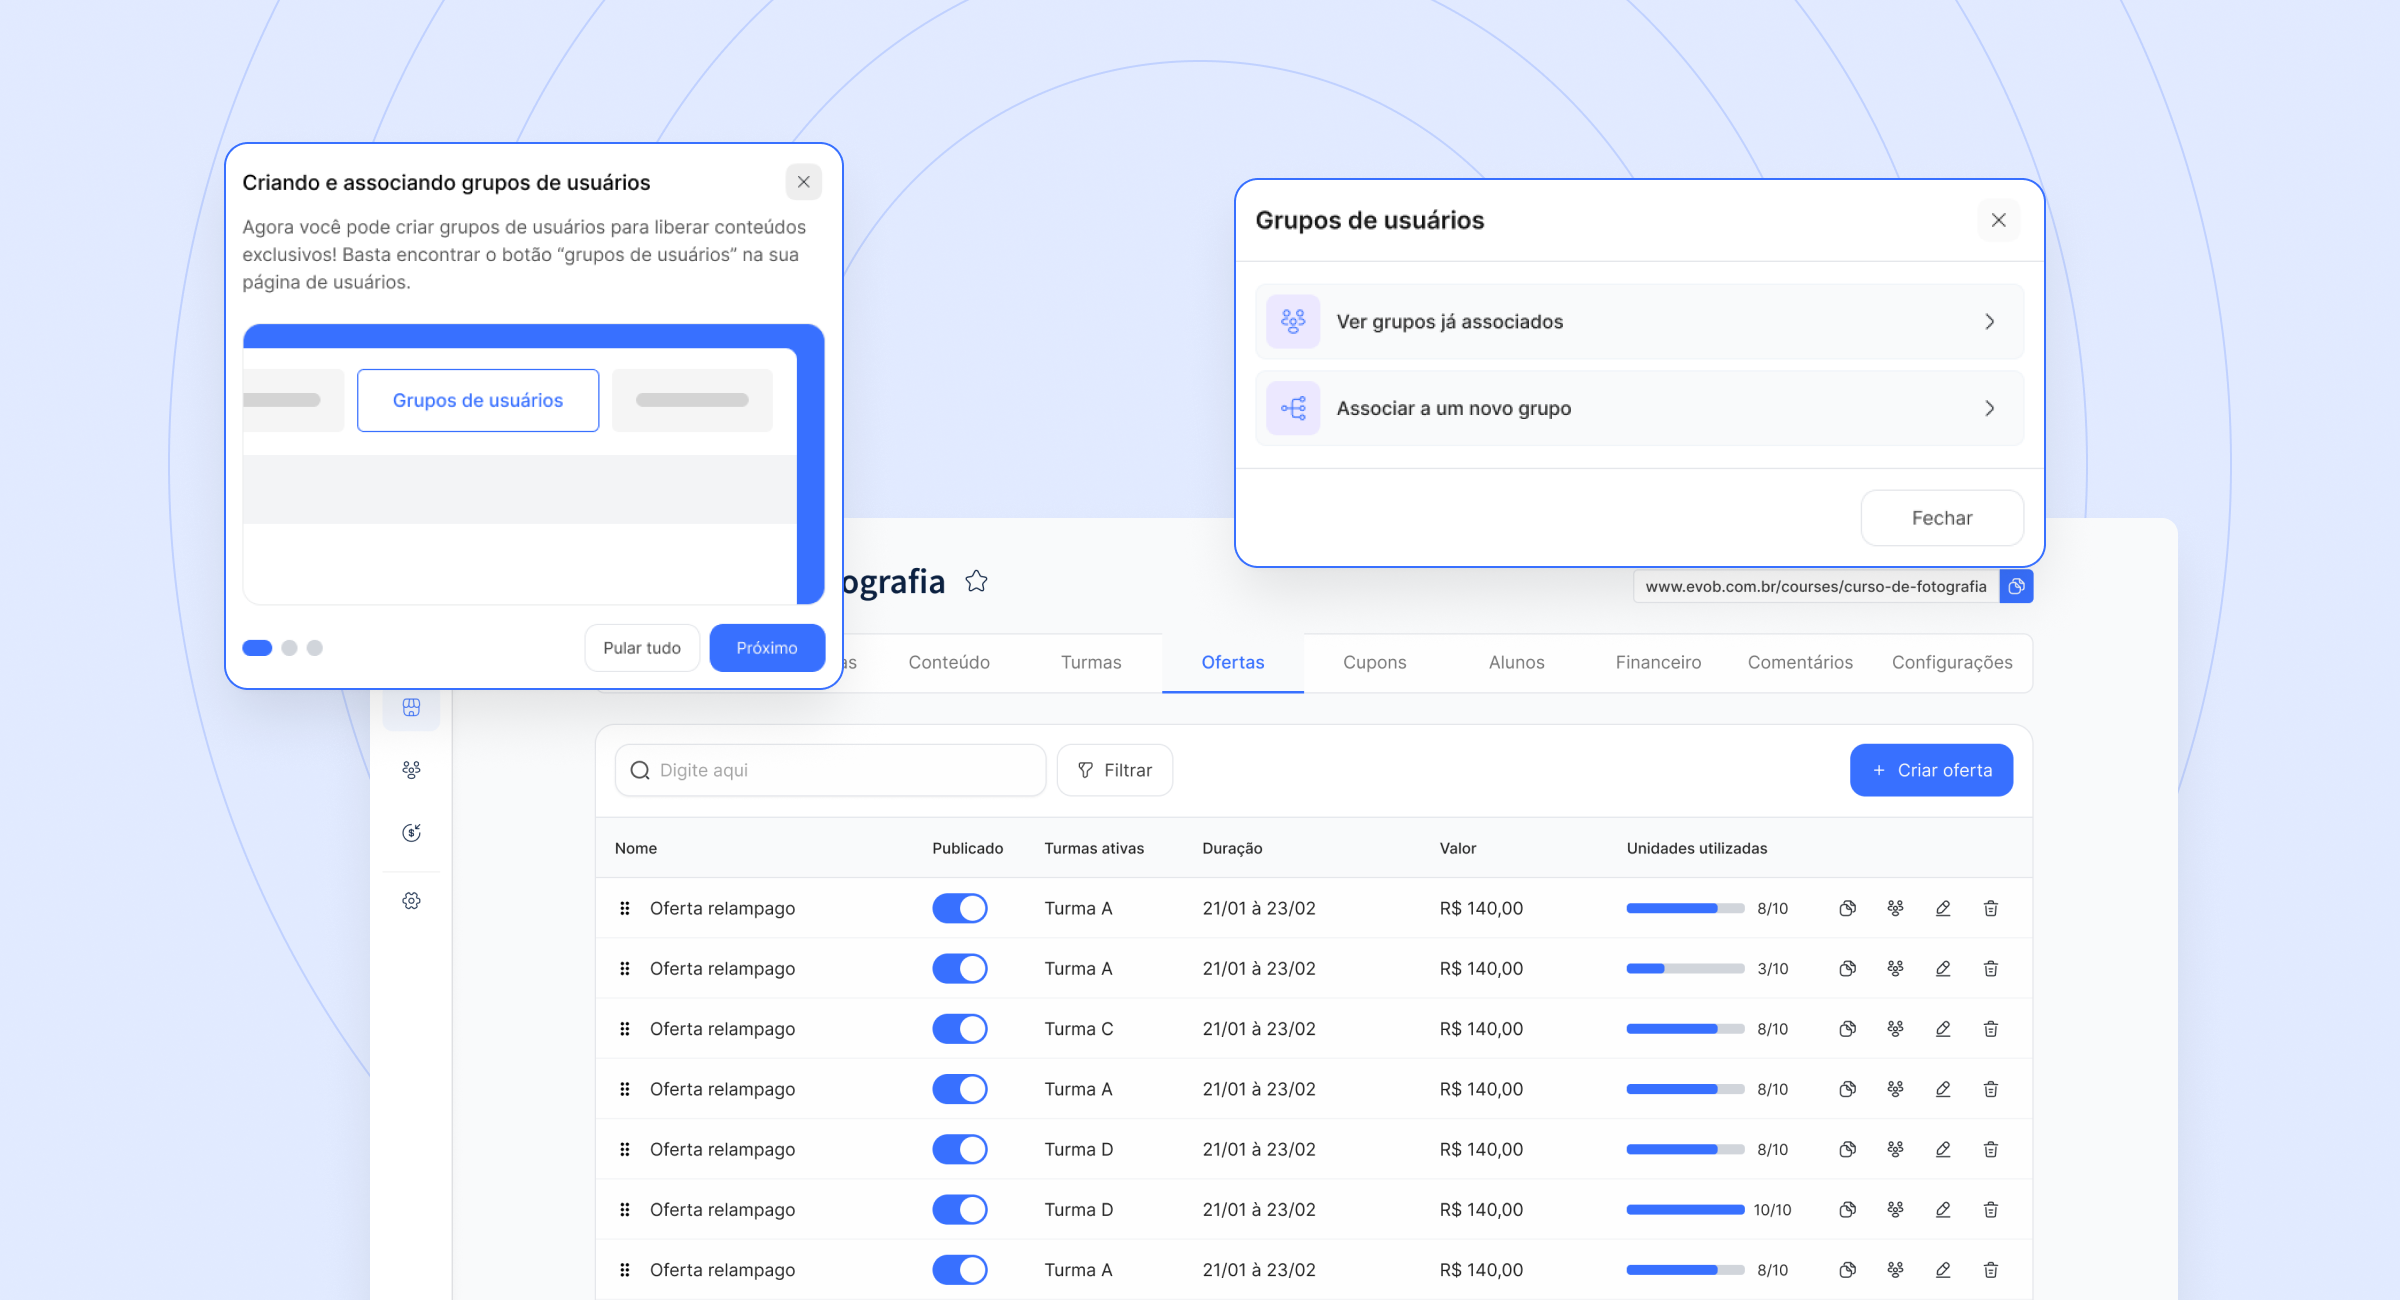Open the Cupons tab
Screen dimensions: 2400x1300
[x=1375, y=662]
